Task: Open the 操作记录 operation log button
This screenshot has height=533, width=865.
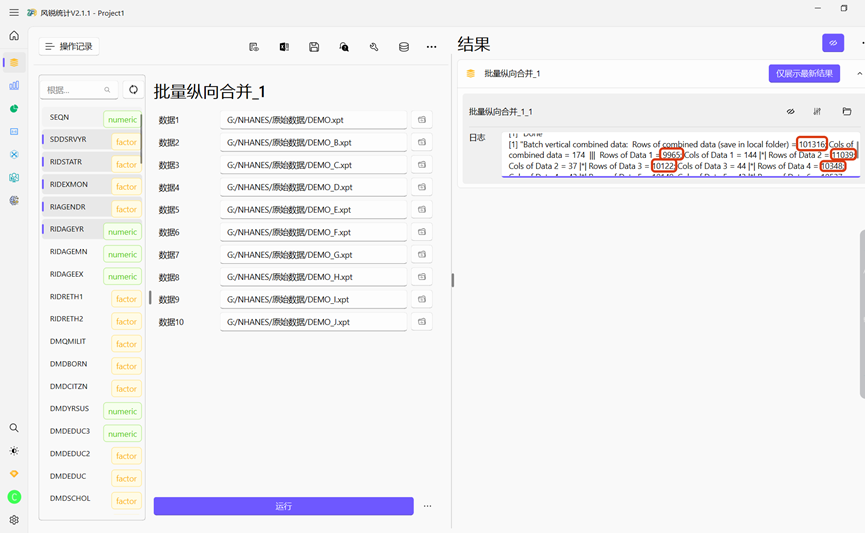Action: click(x=69, y=46)
